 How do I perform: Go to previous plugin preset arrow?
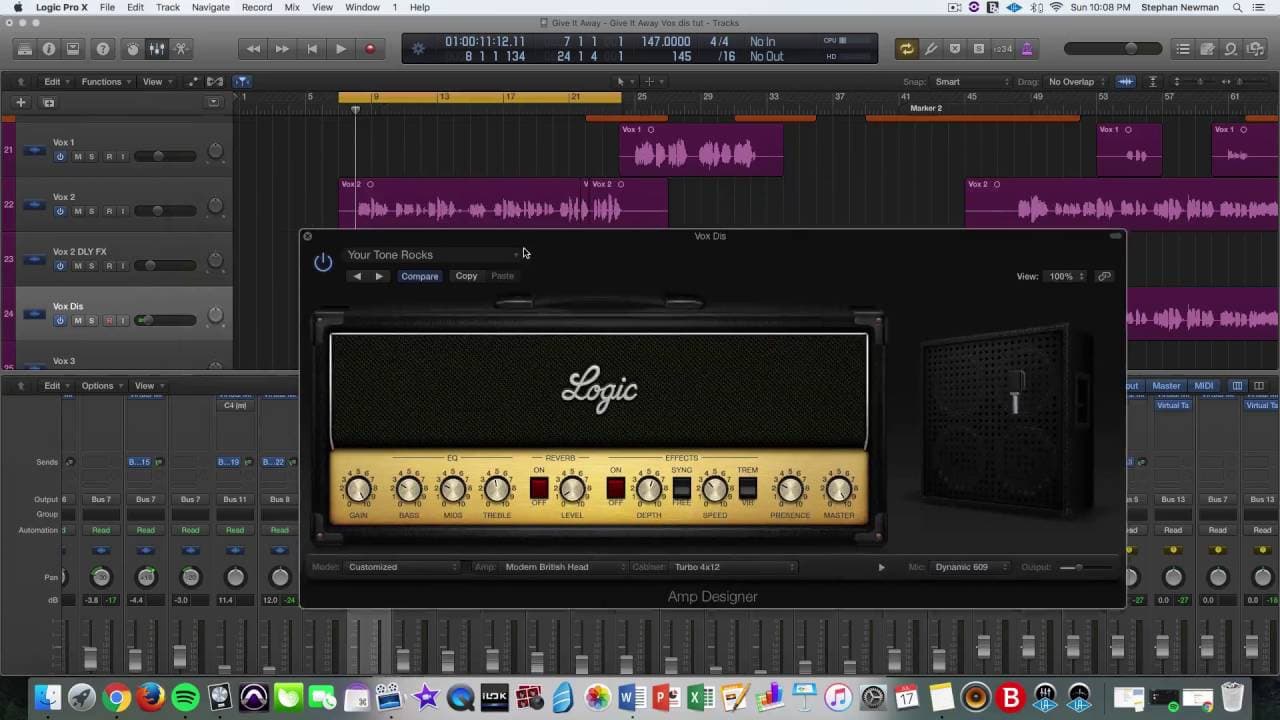tap(357, 276)
